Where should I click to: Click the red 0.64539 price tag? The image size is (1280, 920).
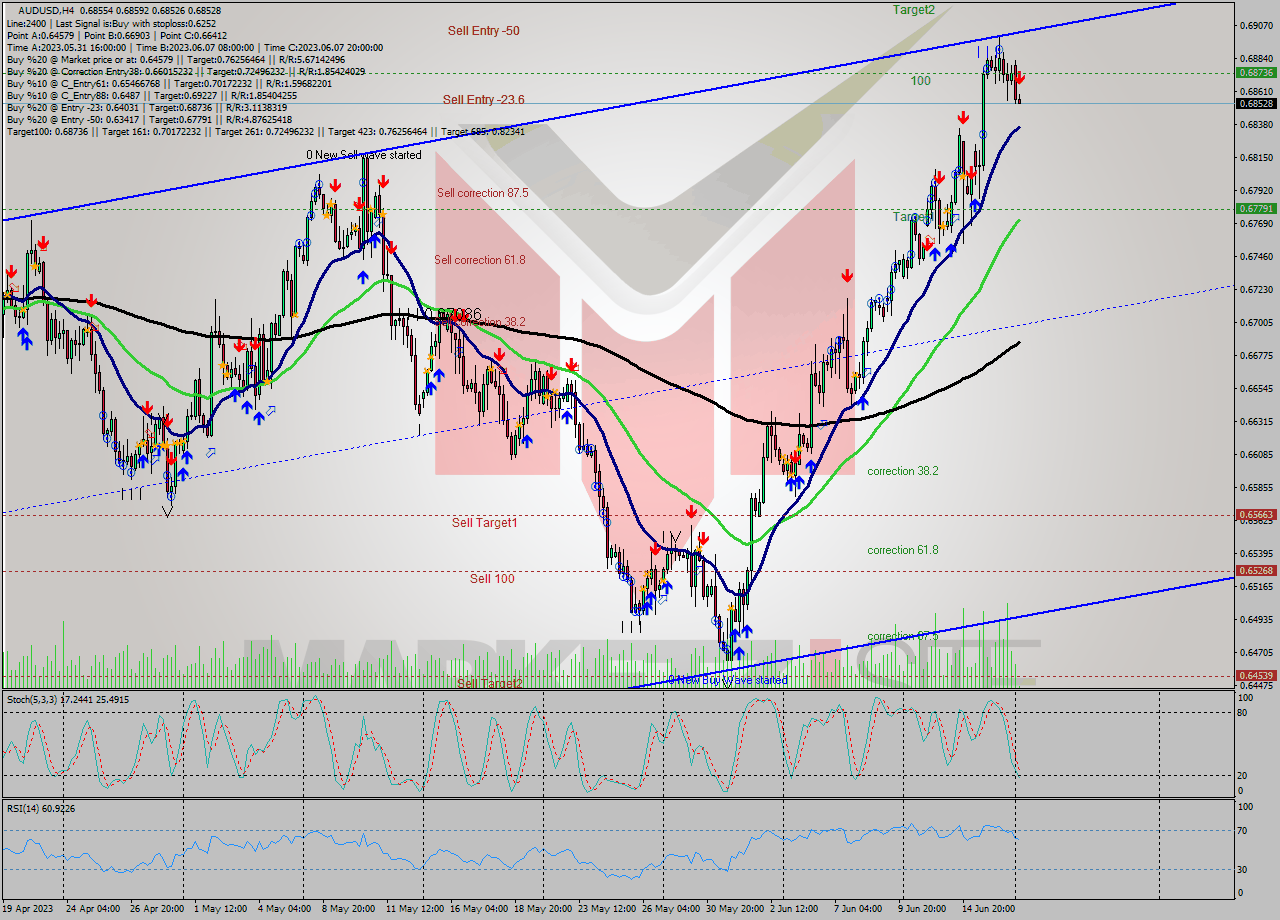click(x=1256, y=676)
